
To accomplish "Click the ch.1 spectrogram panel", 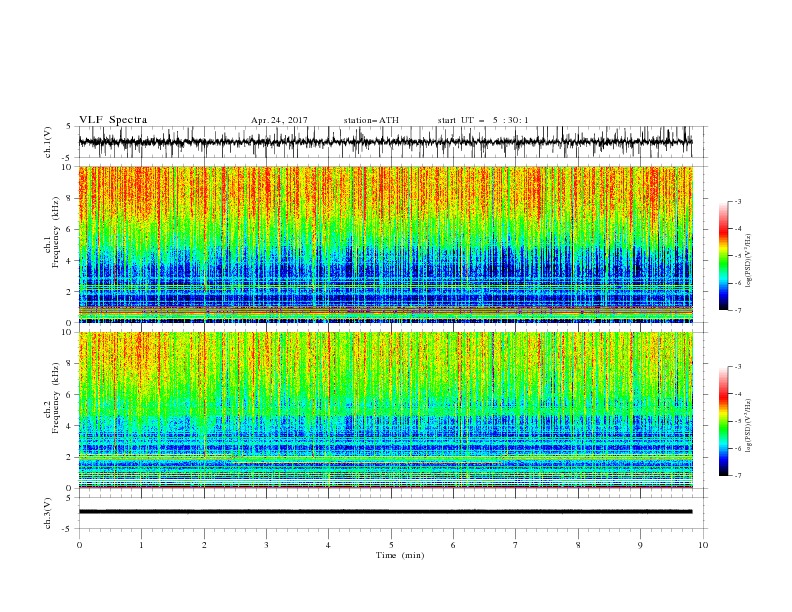I will tap(385, 244).
